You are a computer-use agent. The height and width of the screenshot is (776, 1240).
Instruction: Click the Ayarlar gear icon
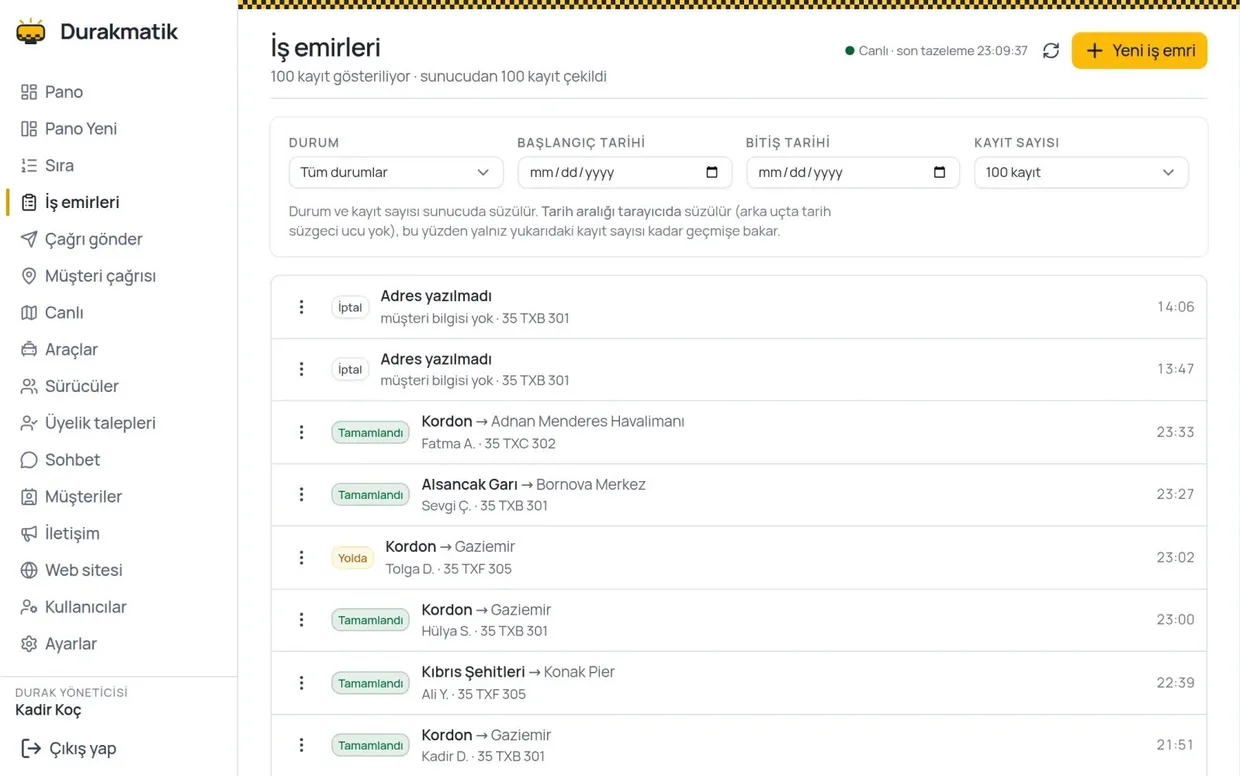[x=29, y=644]
